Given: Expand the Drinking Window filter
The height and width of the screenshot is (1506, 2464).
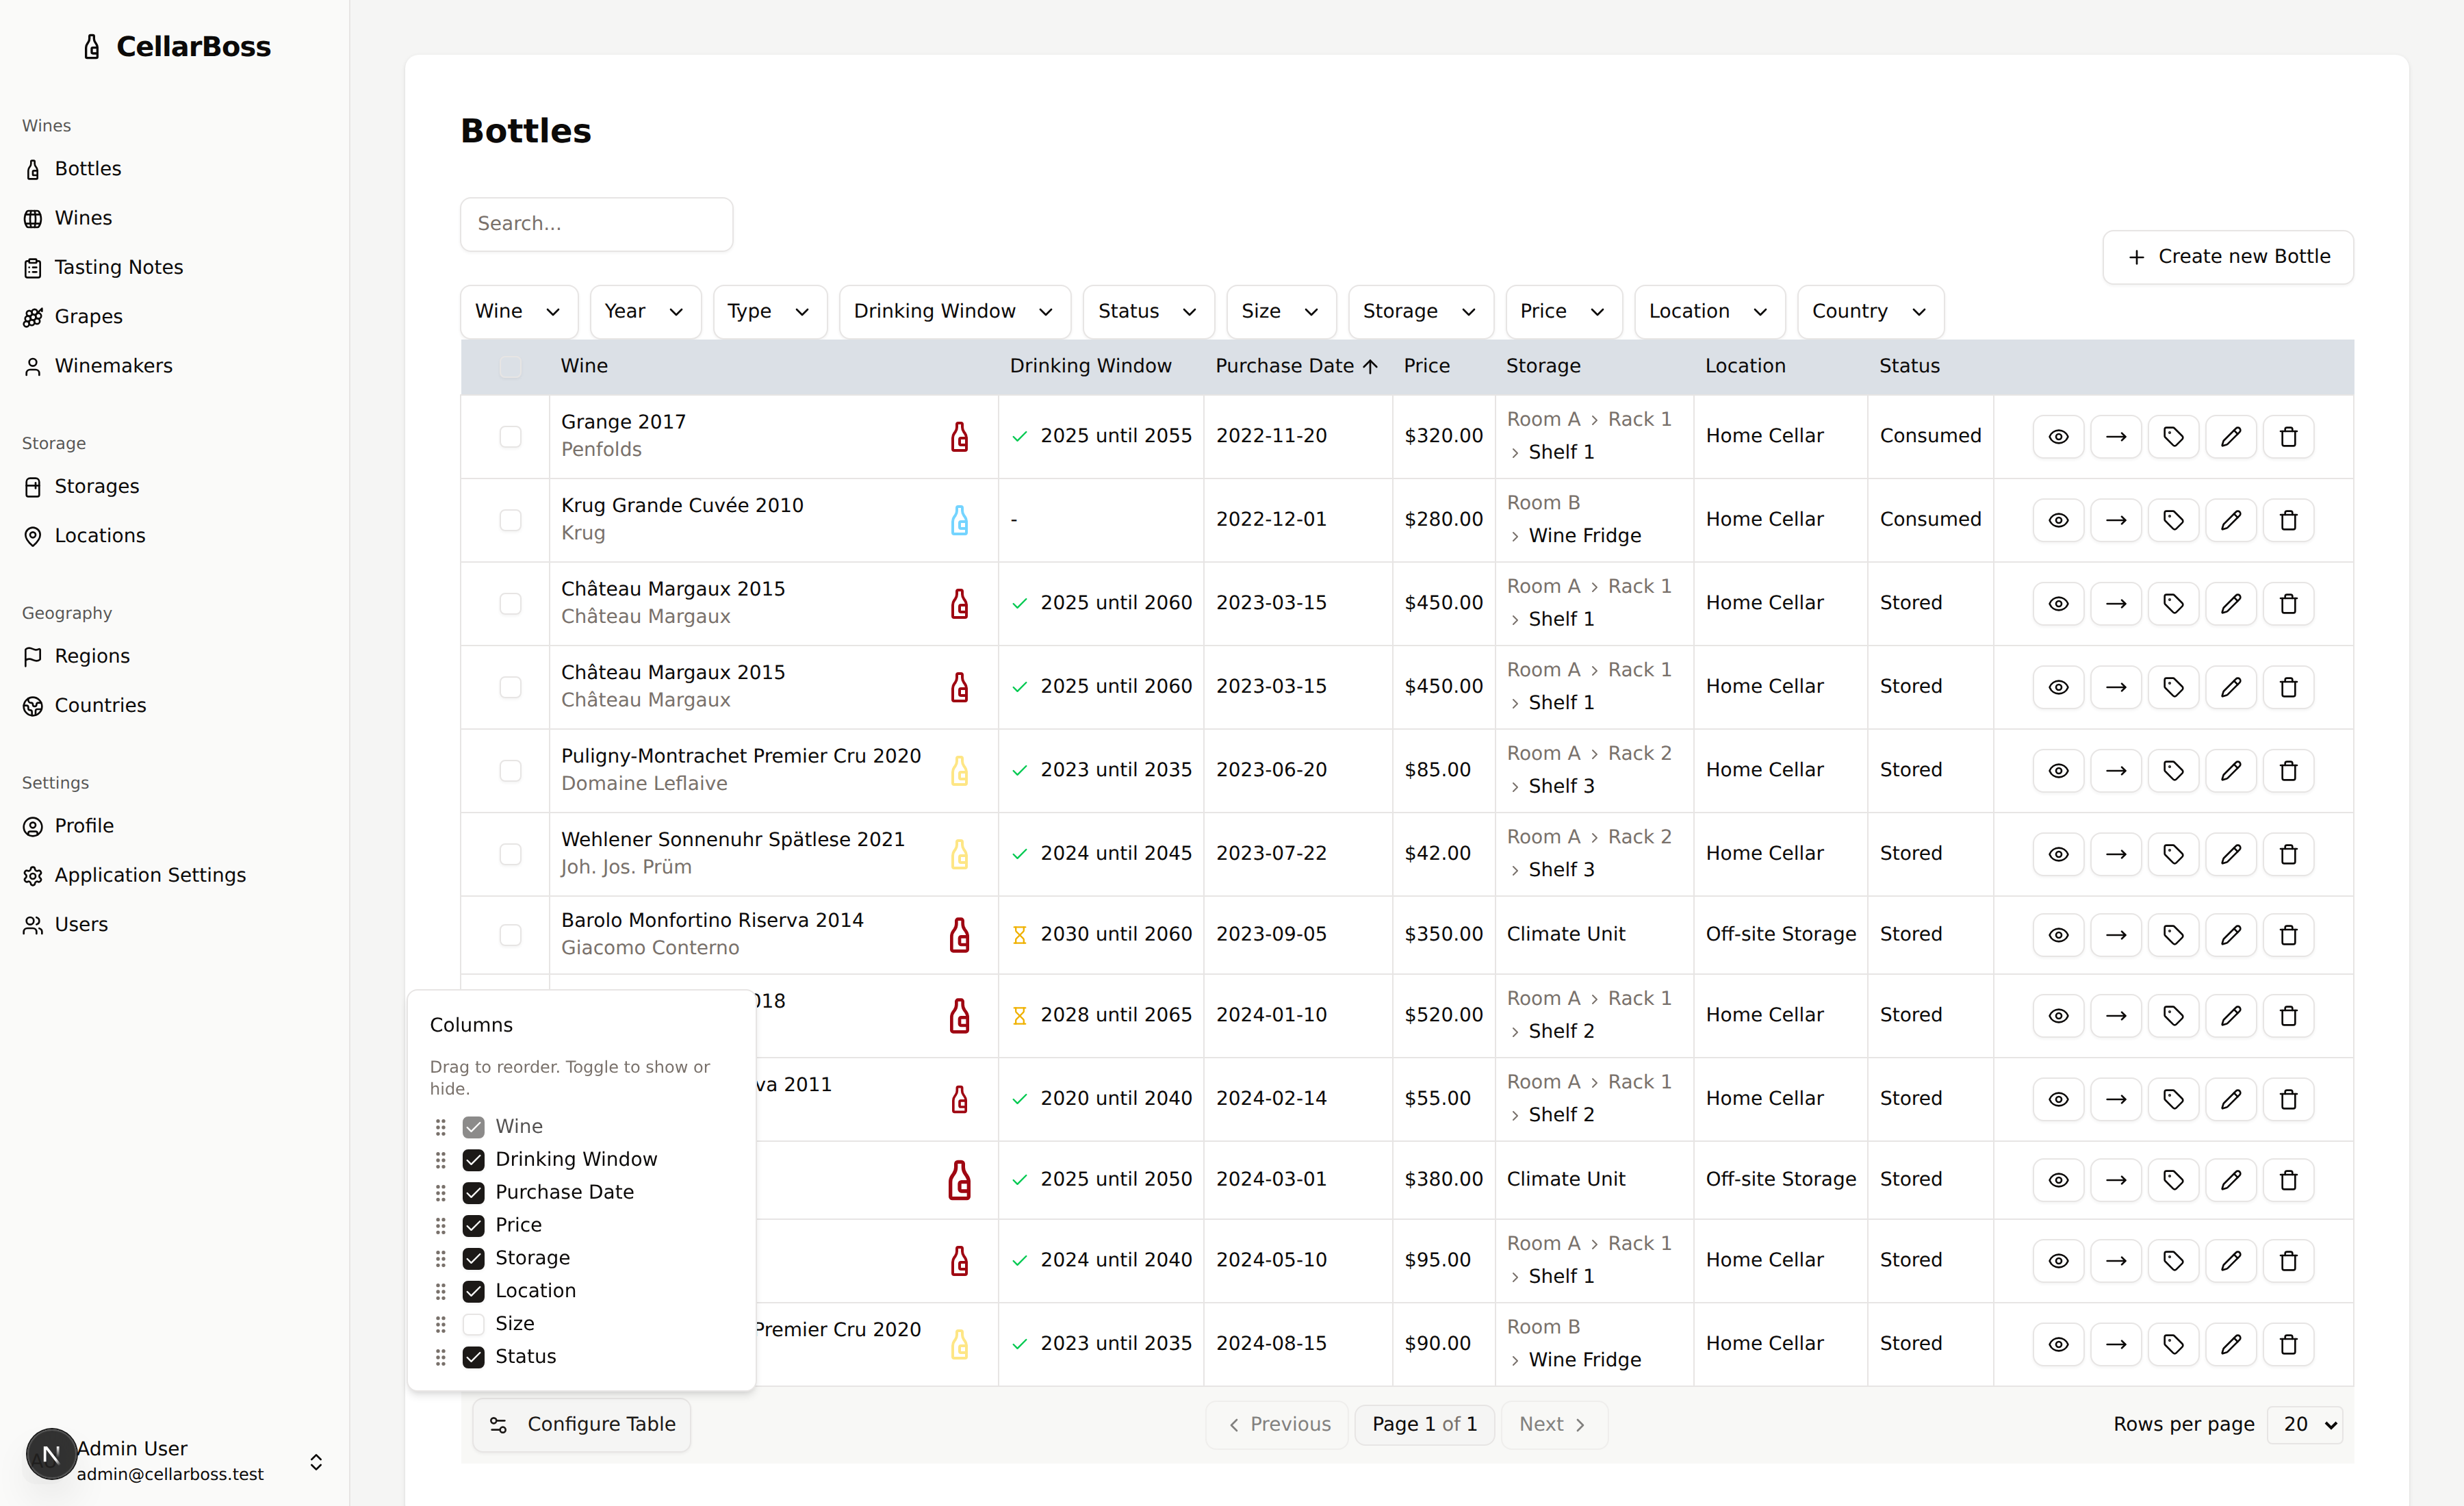Looking at the screenshot, I should (954, 311).
